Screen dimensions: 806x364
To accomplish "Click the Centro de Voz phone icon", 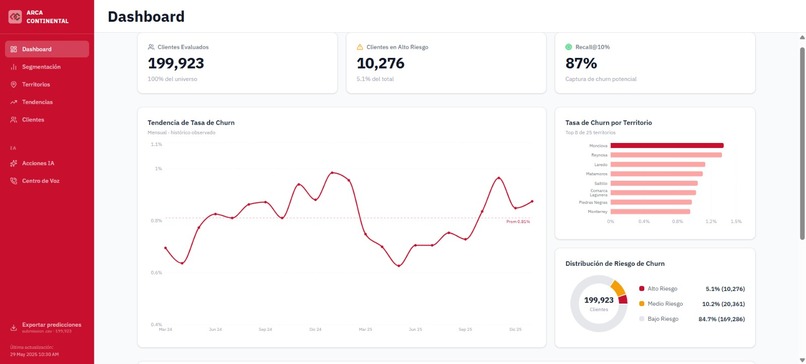I will click(x=14, y=180).
